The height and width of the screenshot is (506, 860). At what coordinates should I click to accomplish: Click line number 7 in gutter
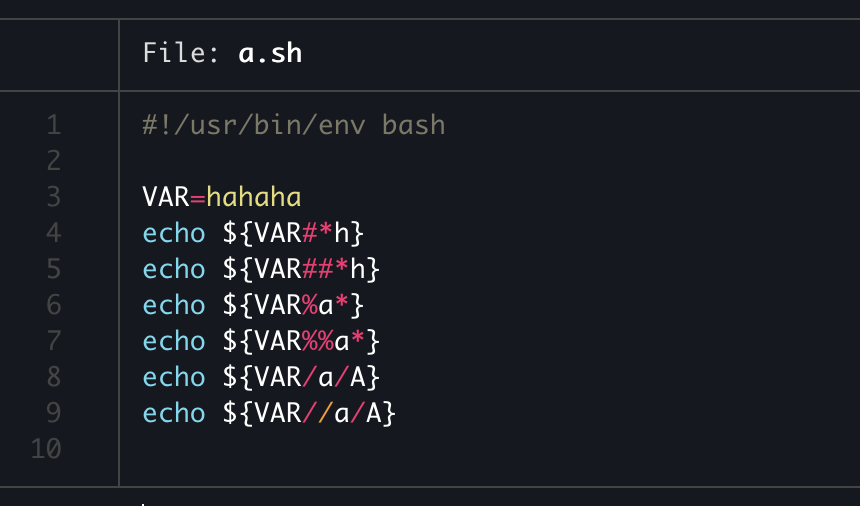(53, 341)
